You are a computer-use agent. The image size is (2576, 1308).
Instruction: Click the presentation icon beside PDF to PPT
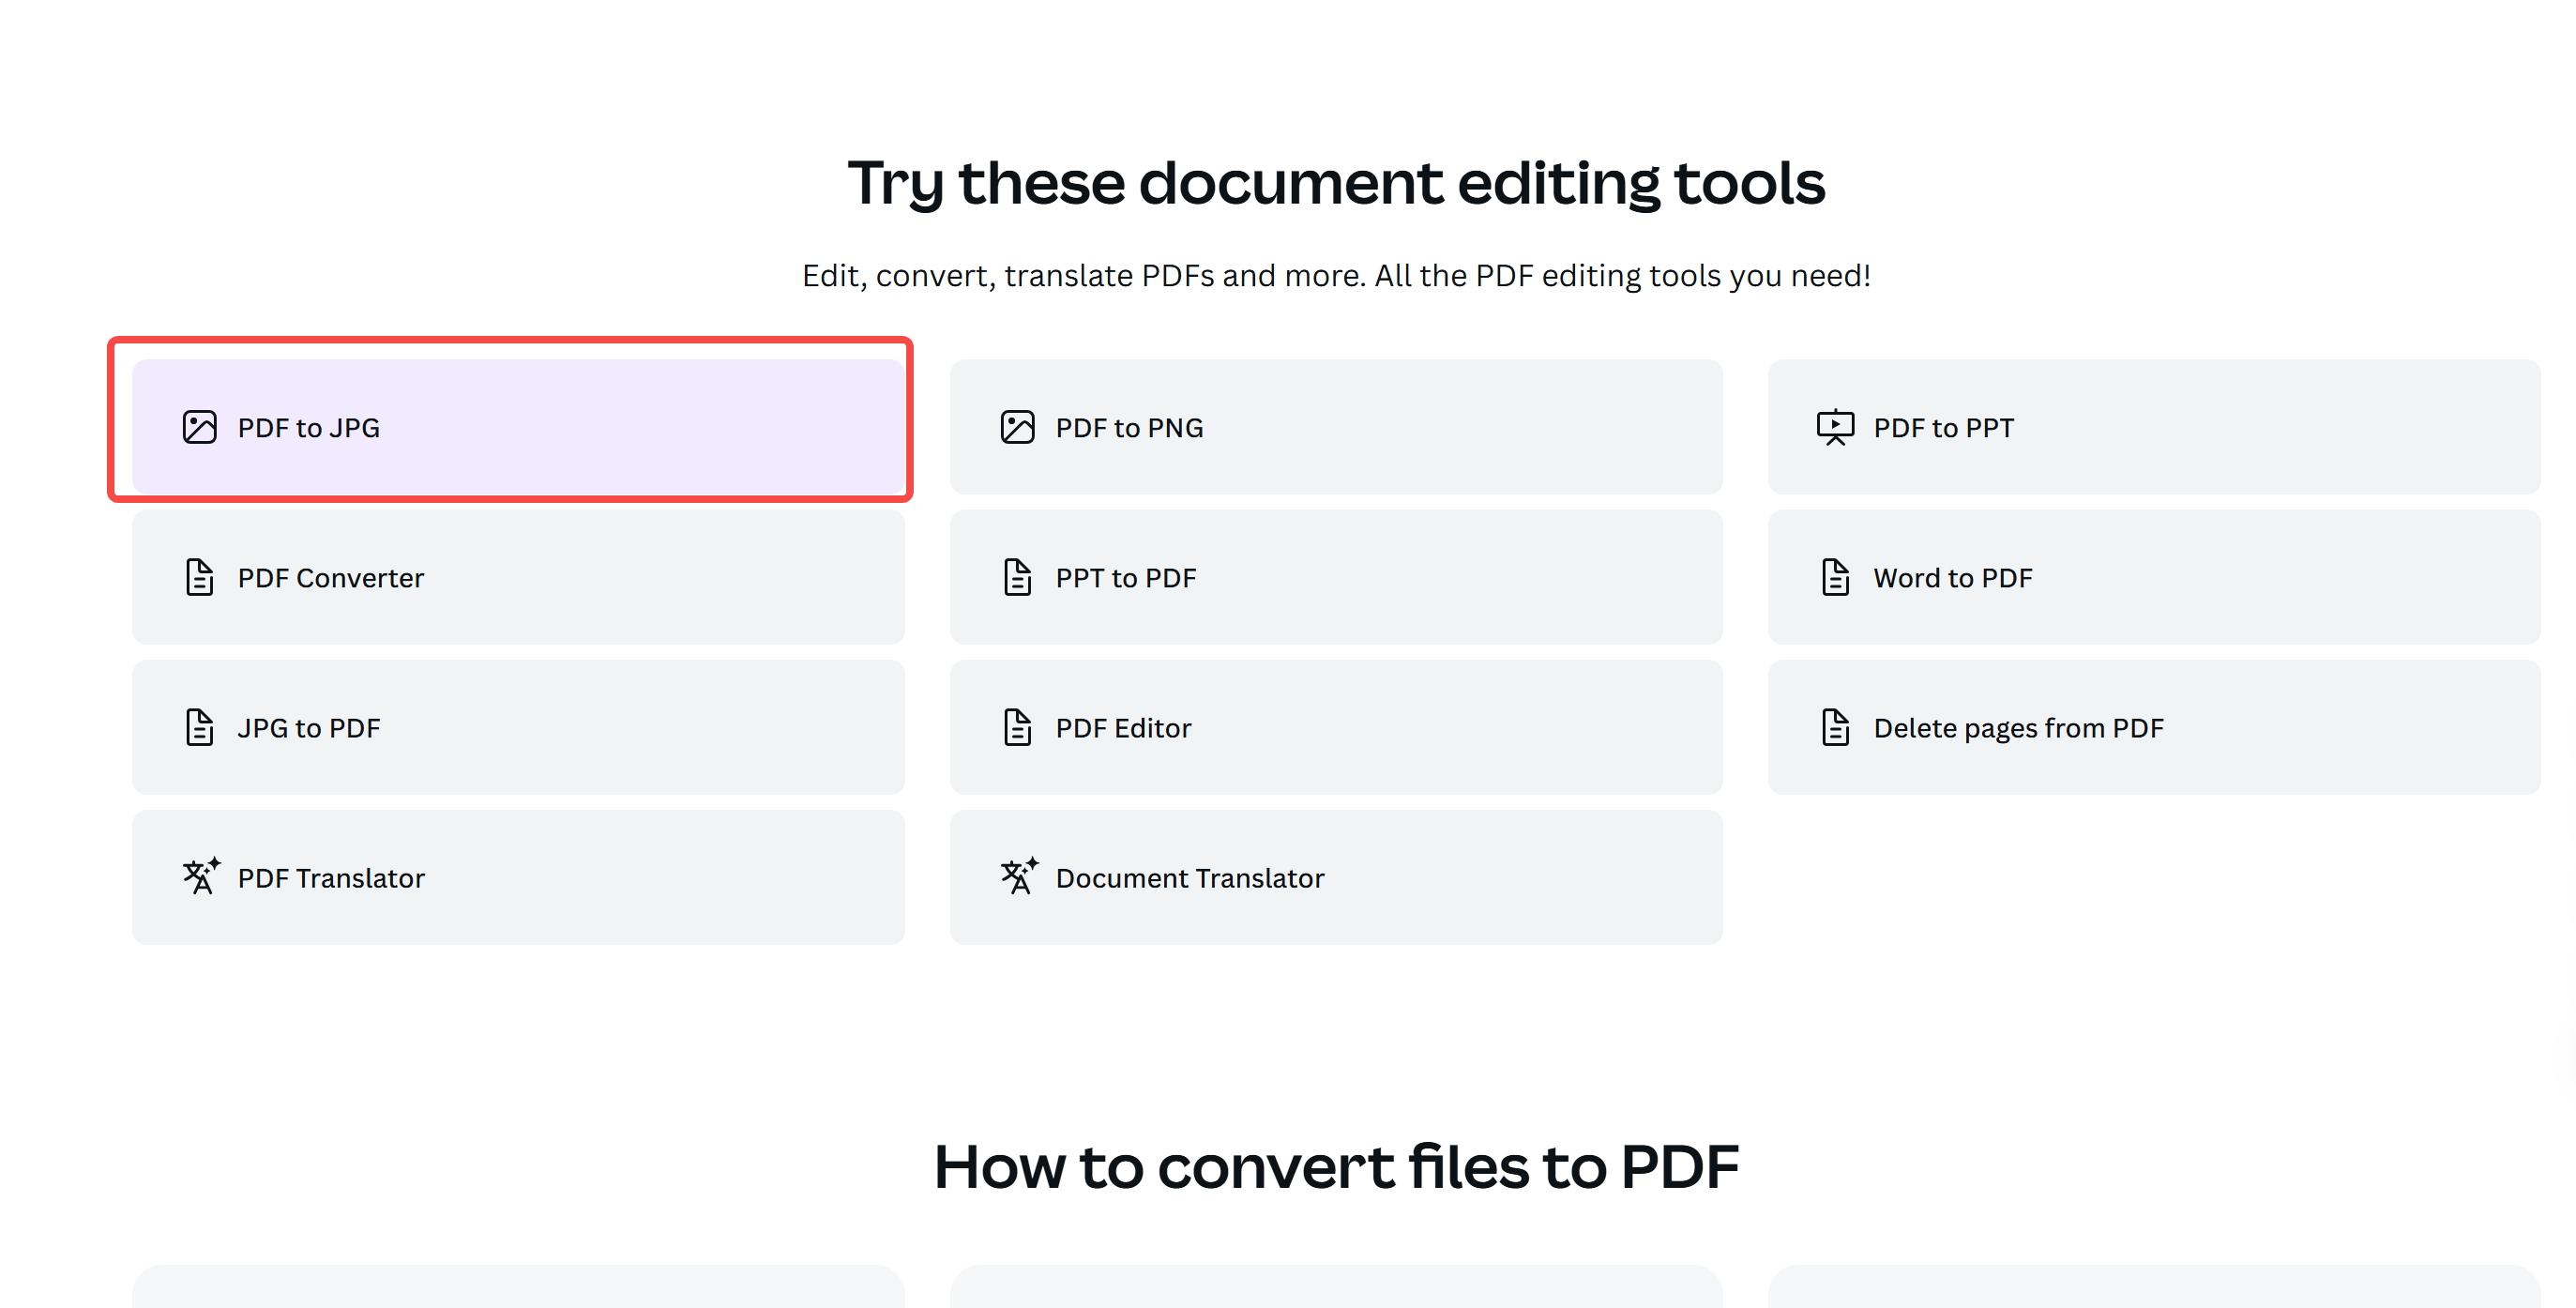coord(1835,427)
